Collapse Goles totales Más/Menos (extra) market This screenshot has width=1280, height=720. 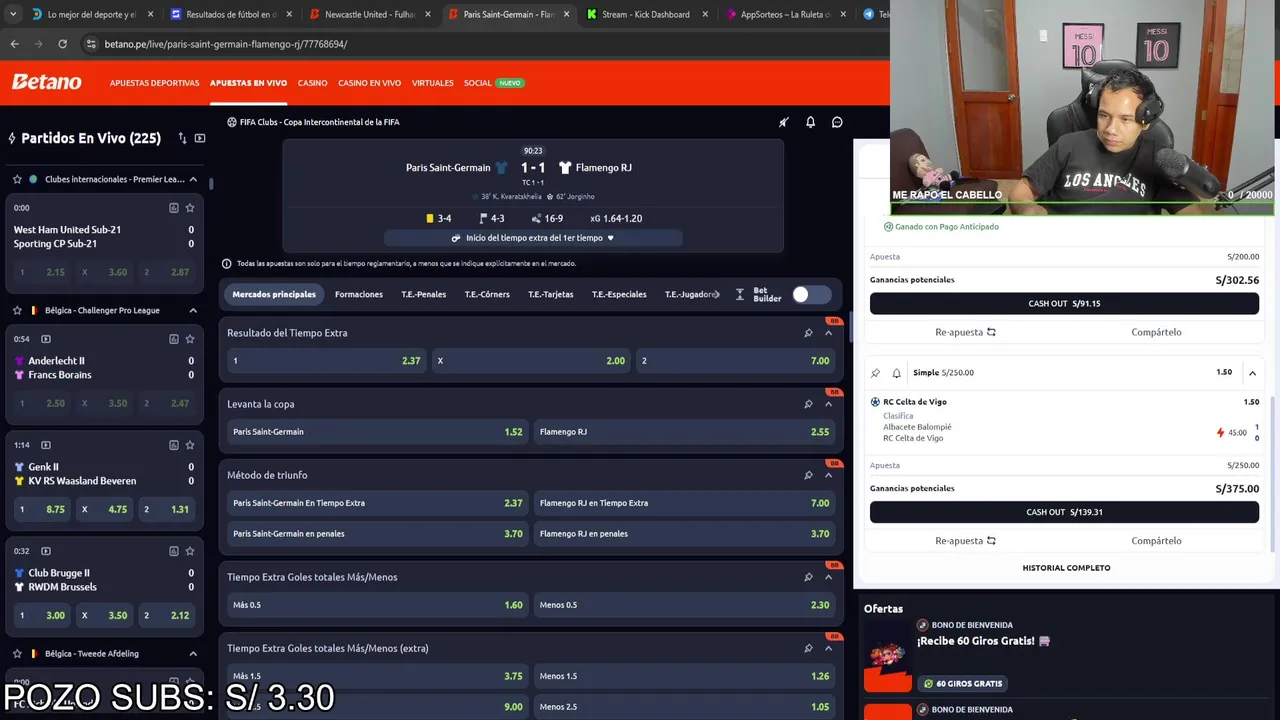(828, 648)
